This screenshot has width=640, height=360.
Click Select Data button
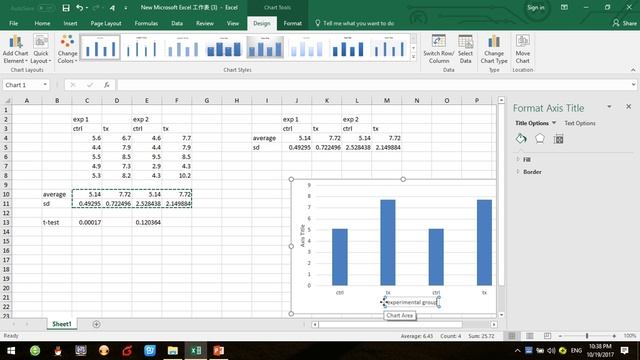[465, 49]
